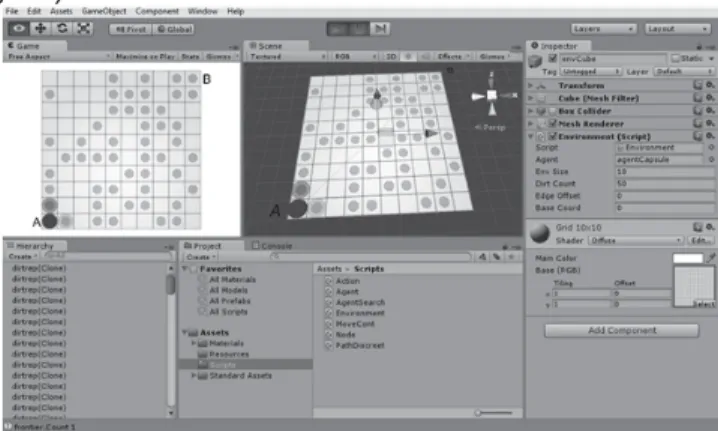The width and height of the screenshot is (718, 431).
Task: Click search by label icon in Project
Action: coord(496,257)
